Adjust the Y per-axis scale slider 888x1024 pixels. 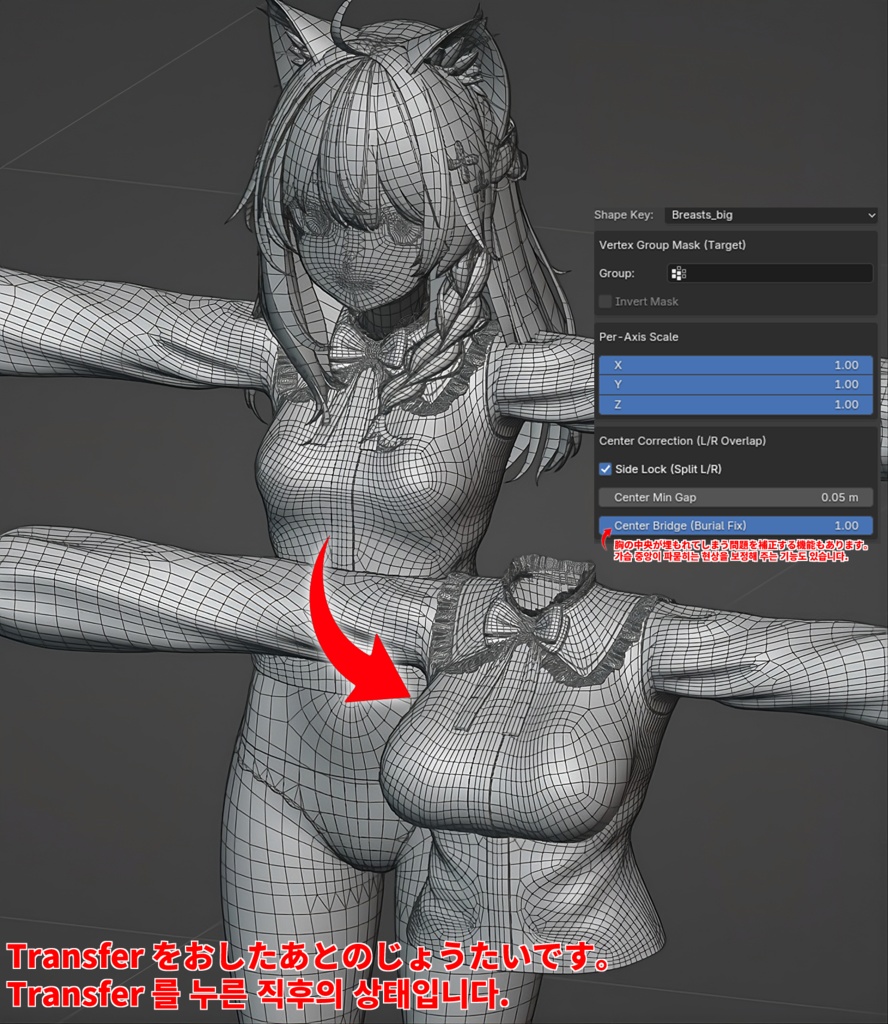tap(736, 385)
